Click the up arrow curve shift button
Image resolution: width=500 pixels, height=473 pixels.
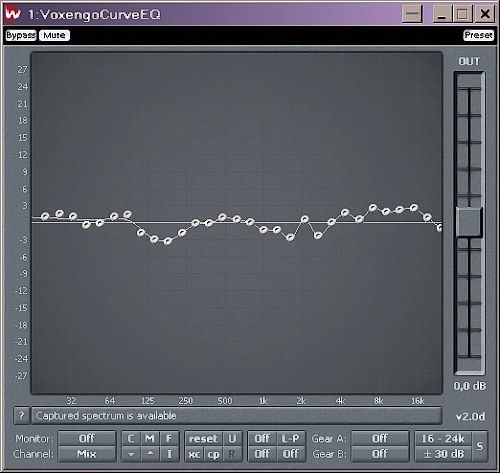coord(150,454)
